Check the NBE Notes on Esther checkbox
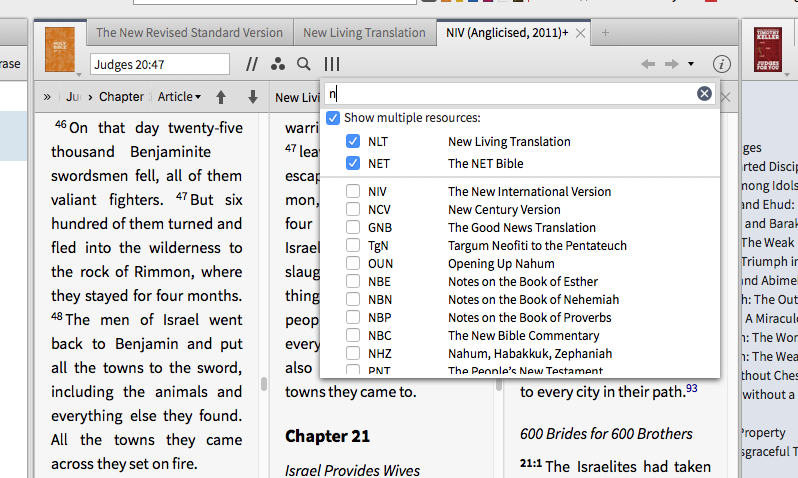798x478 pixels. pyautogui.click(x=353, y=281)
